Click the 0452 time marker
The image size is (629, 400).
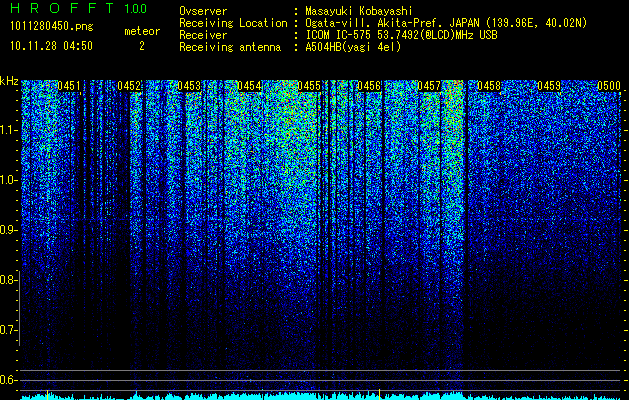tap(129, 86)
